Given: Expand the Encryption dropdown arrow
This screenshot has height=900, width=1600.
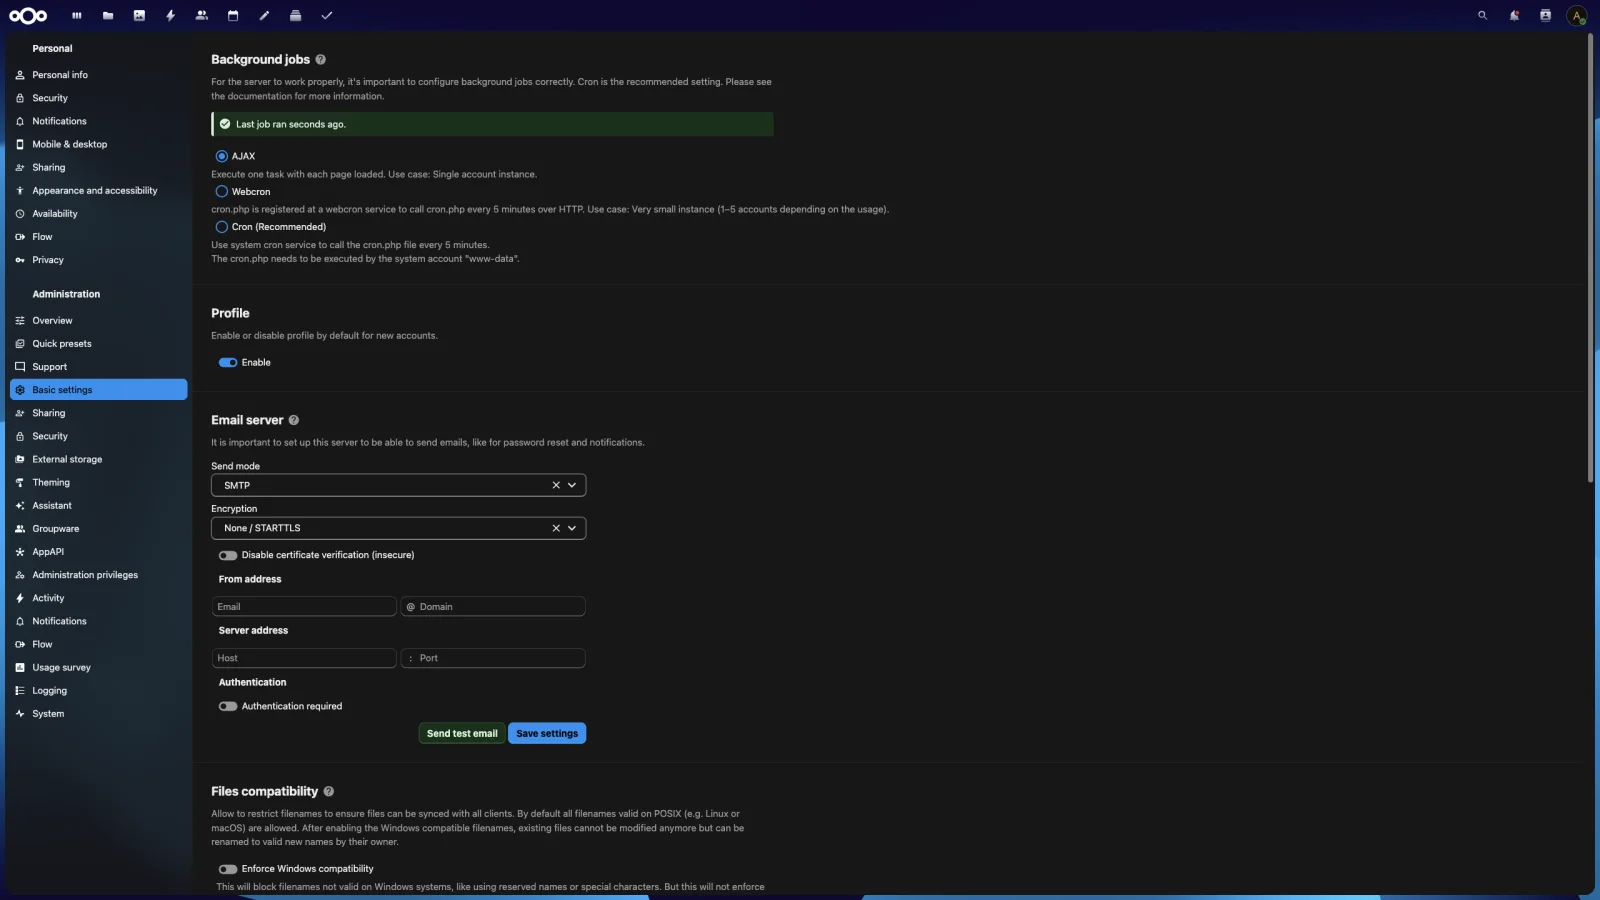Looking at the screenshot, I should pyautogui.click(x=572, y=528).
